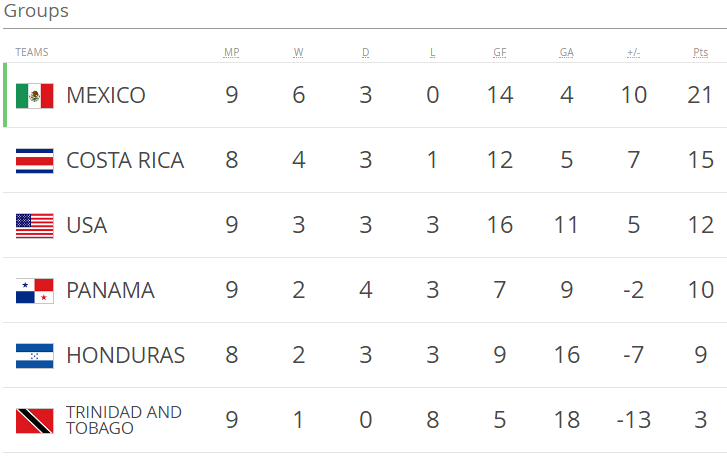Click the USA flag icon
The height and width of the screenshot is (456, 727).
[34, 226]
